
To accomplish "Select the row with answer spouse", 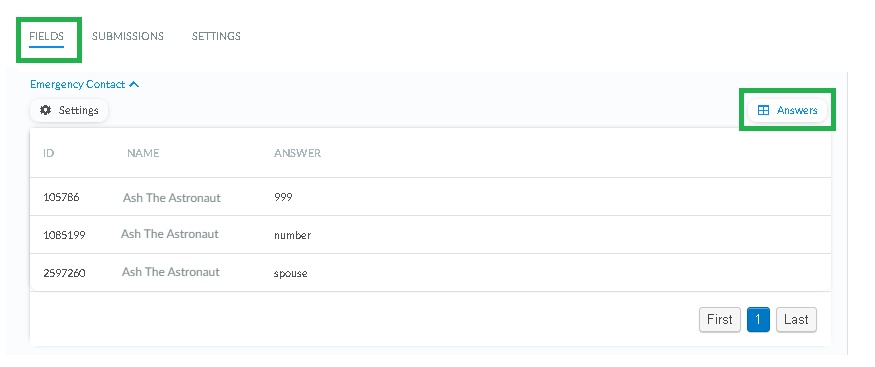I will point(430,273).
